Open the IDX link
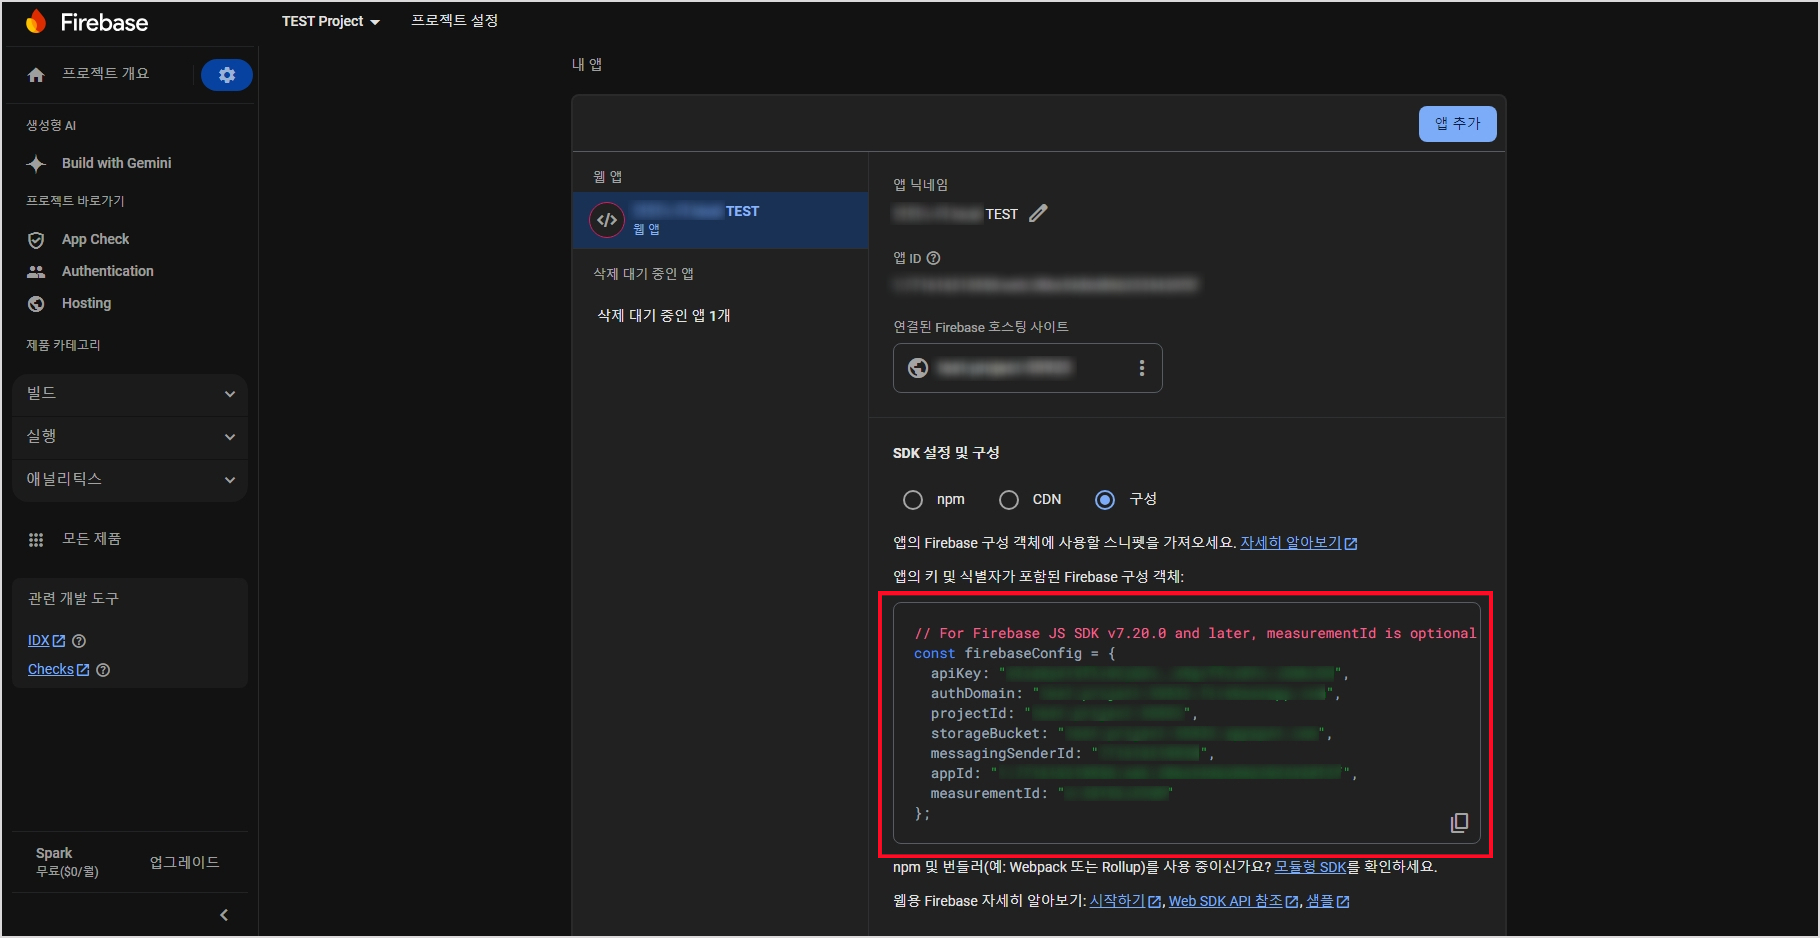This screenshot has width=1820, height=938. coord(46,641)
